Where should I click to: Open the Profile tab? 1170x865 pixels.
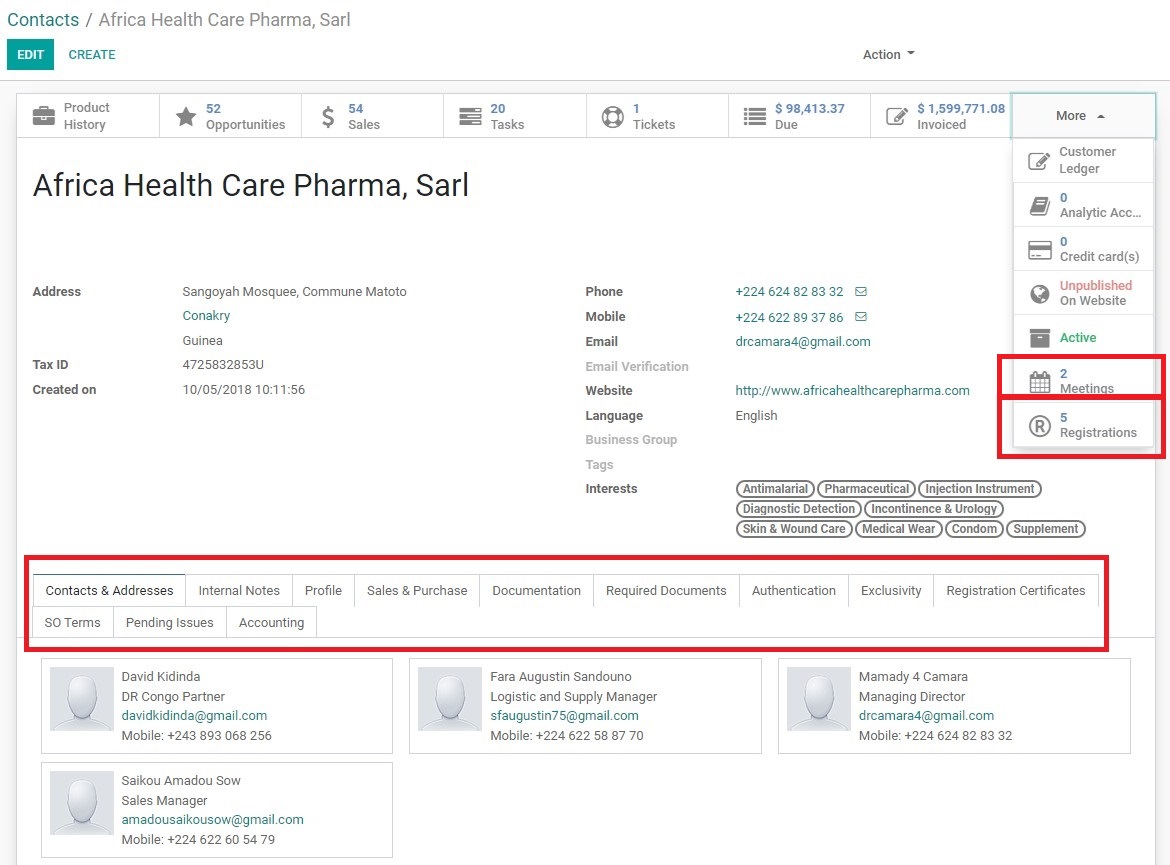coord(323,590)
